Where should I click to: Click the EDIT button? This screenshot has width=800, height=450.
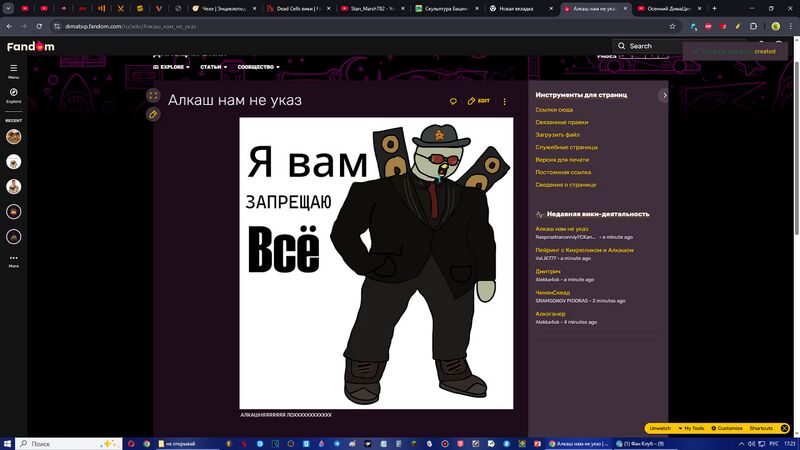[479, 101]
